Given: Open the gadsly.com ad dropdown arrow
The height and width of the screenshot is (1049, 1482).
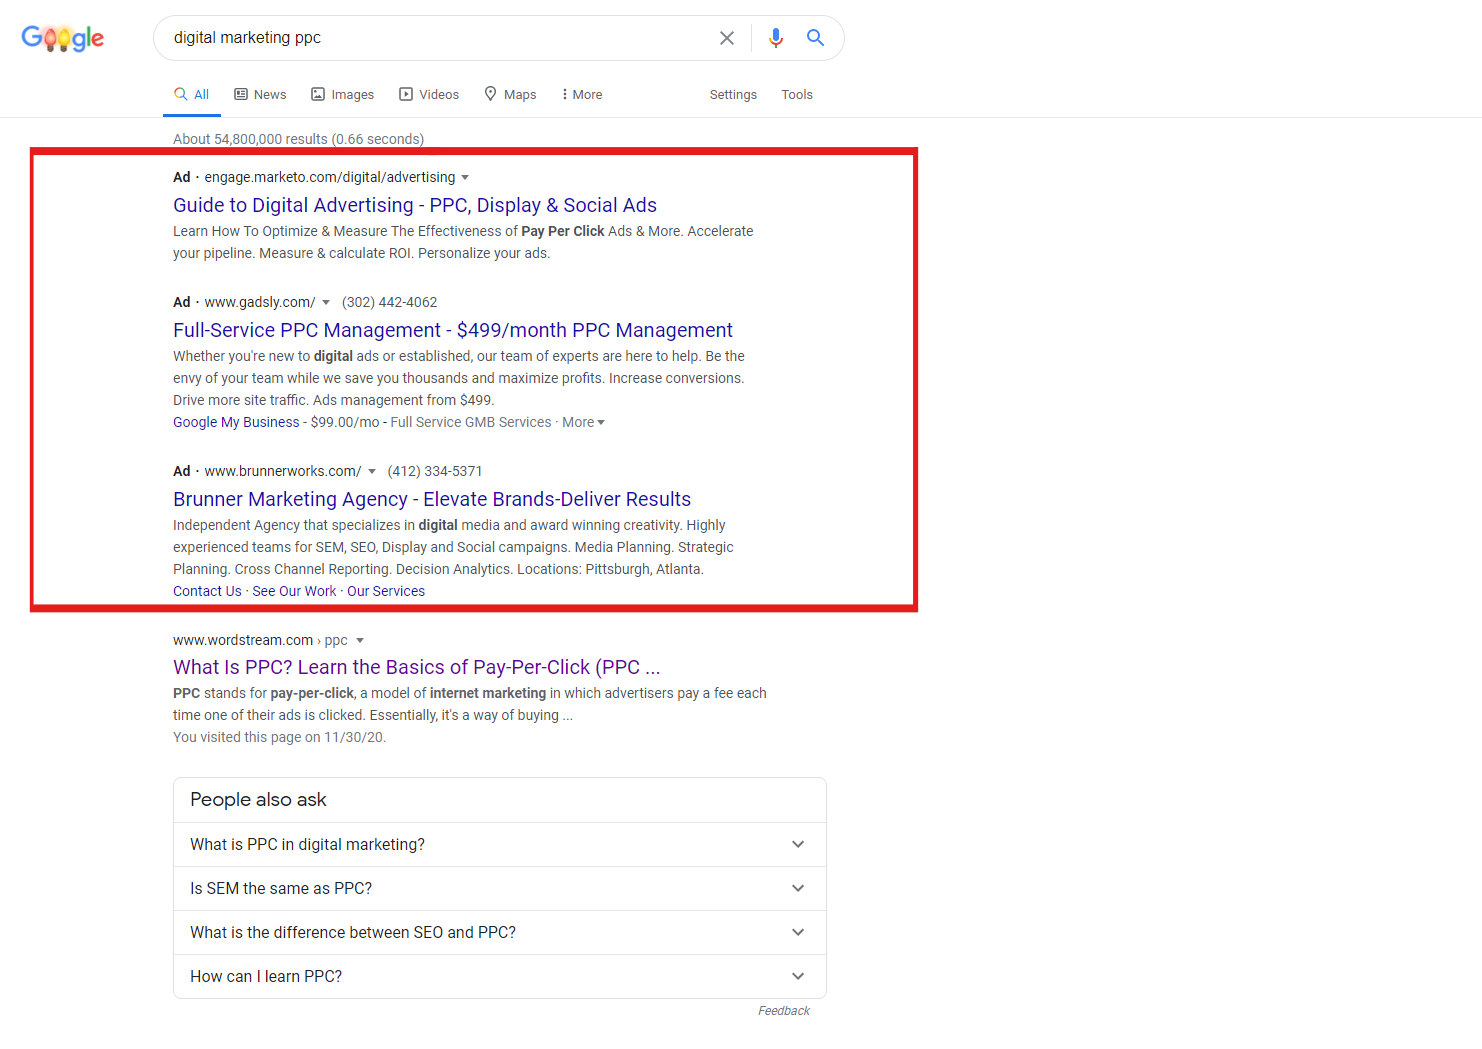Looking at the screenshot, I should tap(326, 303).
